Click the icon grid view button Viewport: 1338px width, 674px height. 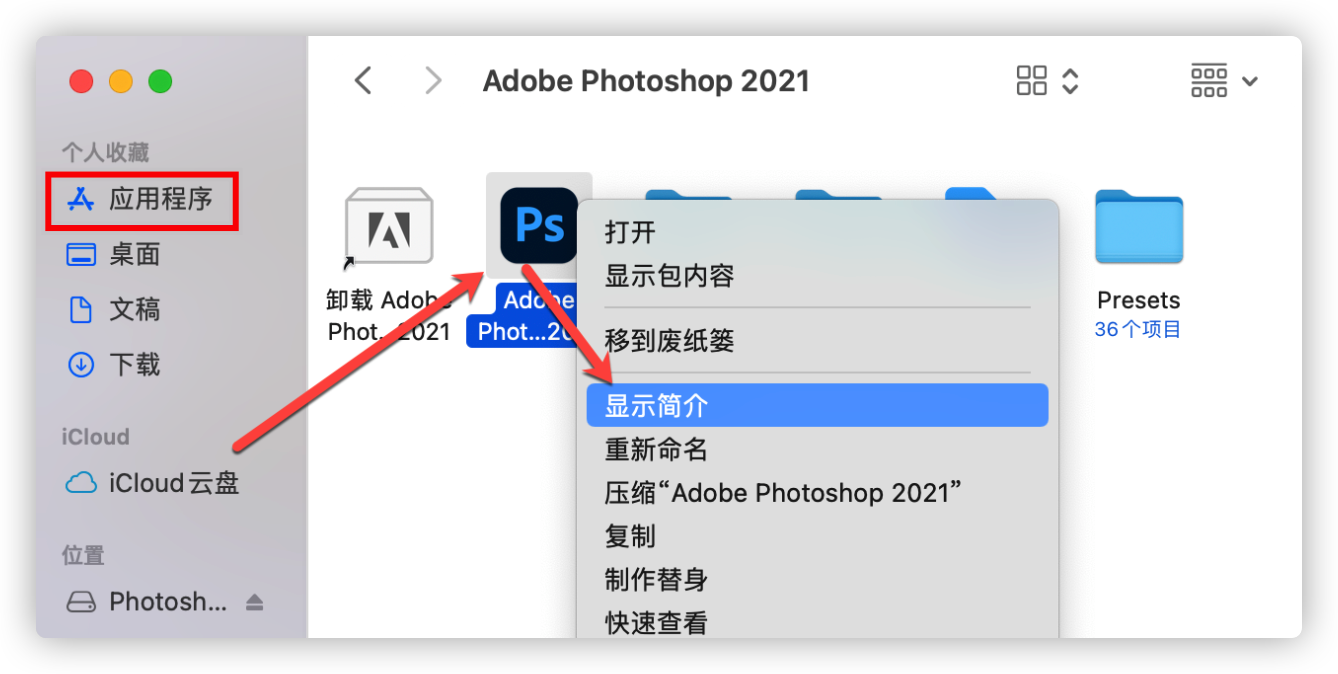pyautogui.click(x=1032, y=80)
